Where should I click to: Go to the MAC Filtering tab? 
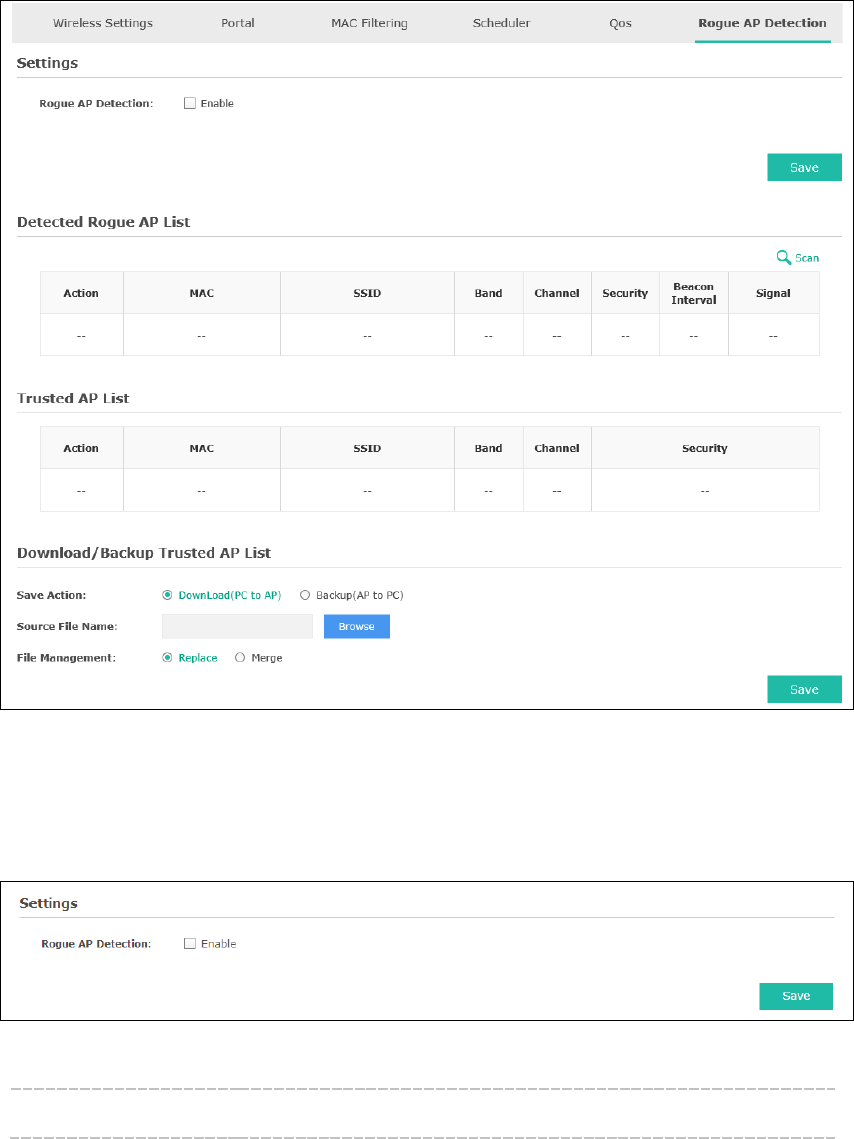coord(369,23)
